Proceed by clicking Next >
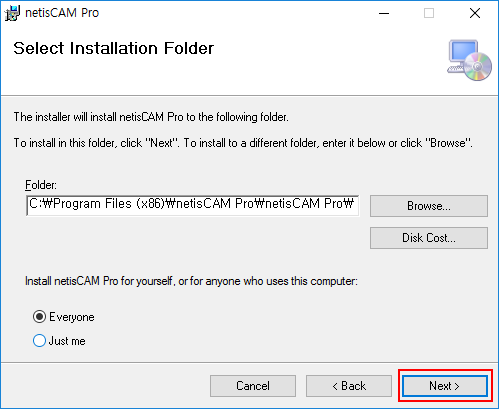 445,386
